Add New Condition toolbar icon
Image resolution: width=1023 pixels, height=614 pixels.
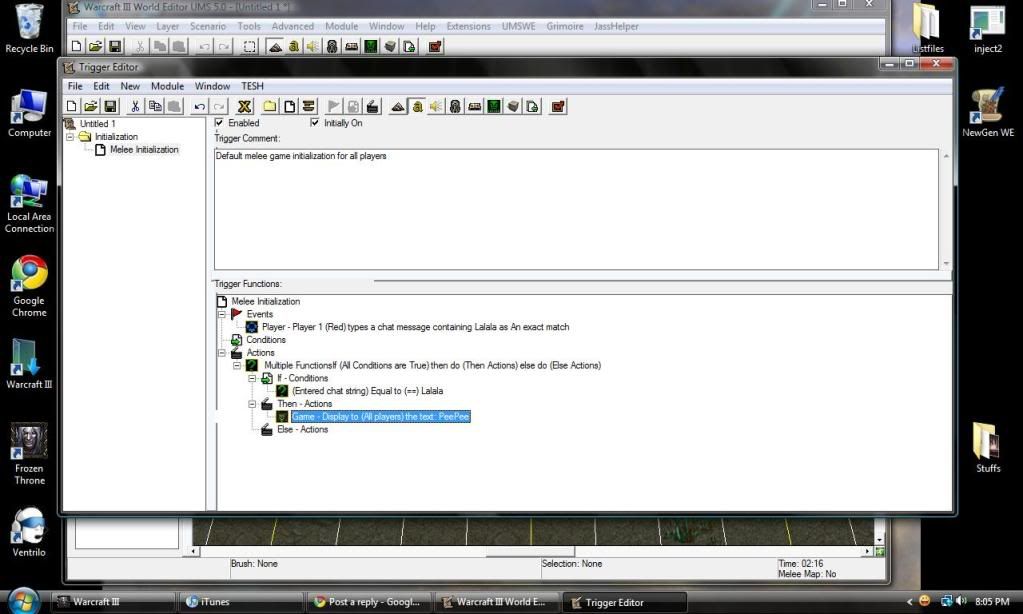point(353,106)
